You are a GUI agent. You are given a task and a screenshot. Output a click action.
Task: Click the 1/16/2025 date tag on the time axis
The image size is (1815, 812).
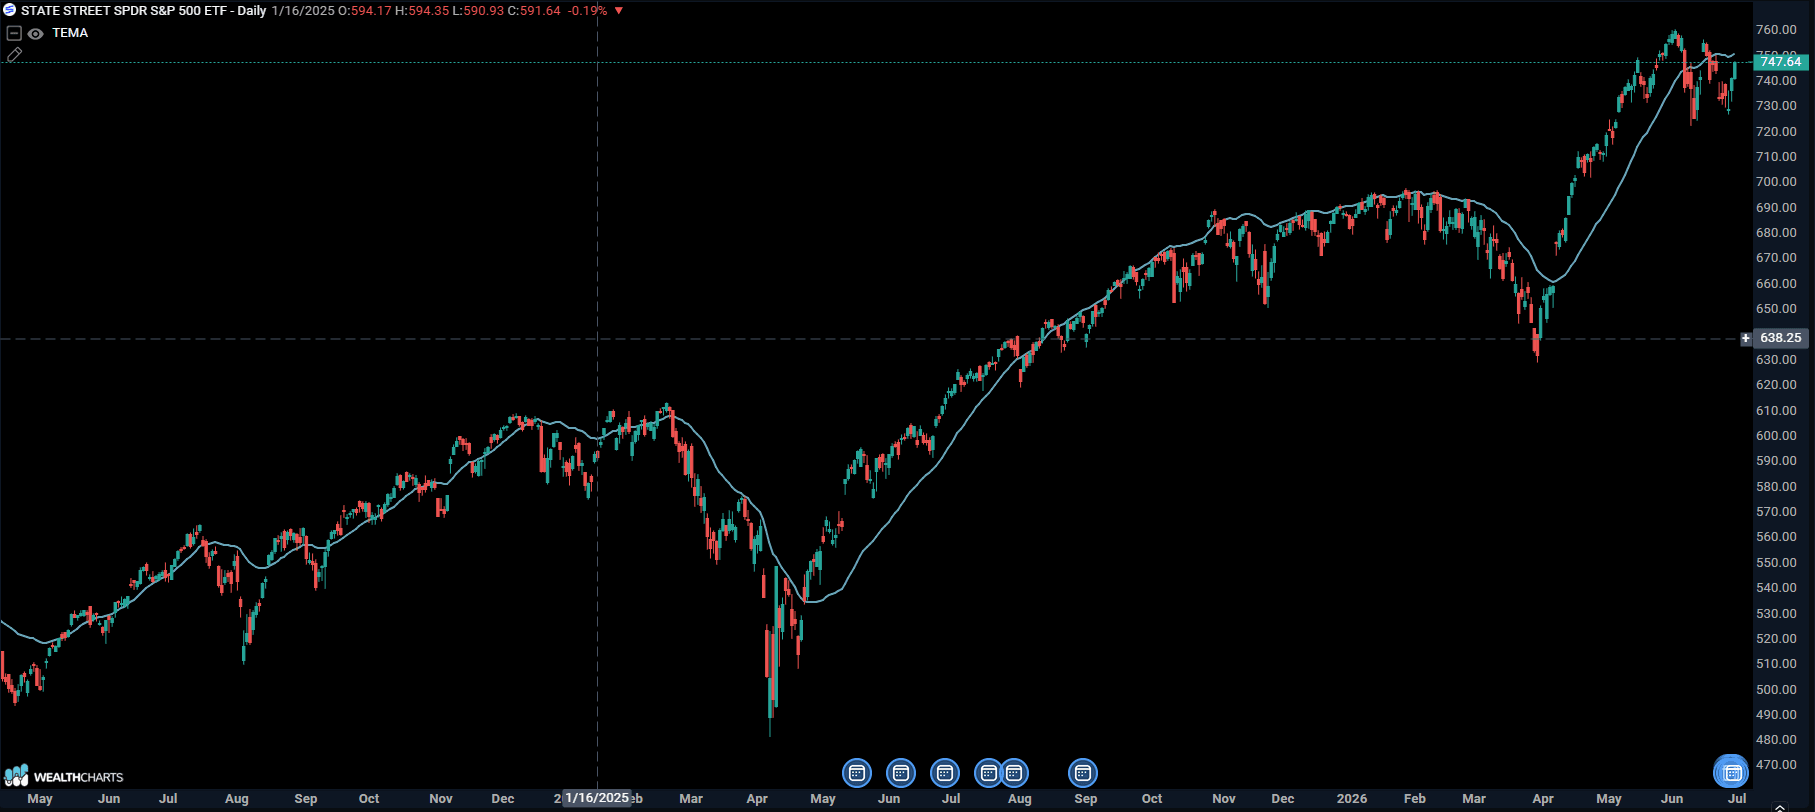tap(597, 798)
